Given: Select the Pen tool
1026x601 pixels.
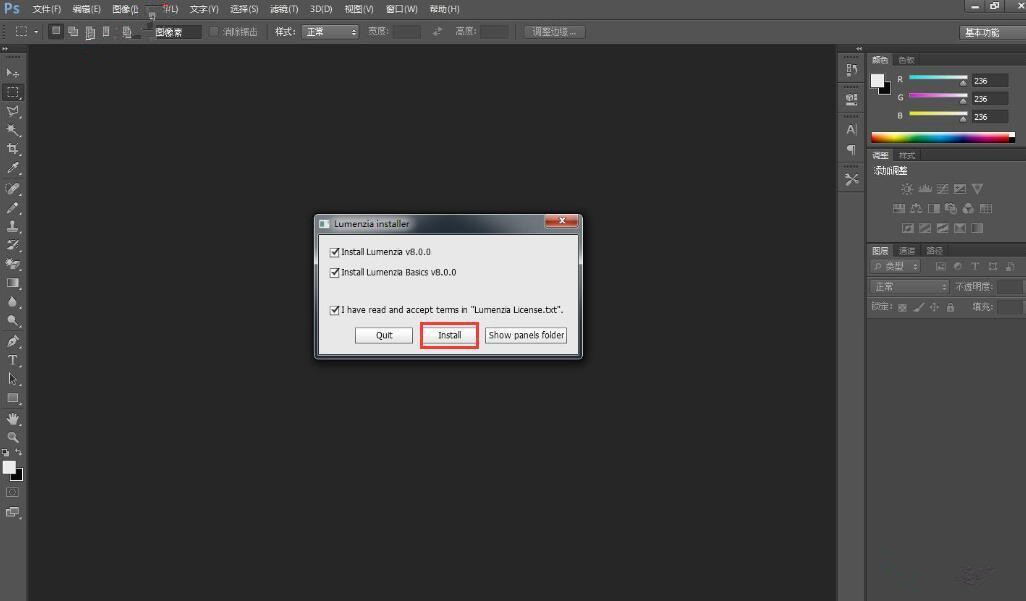Looking at the screenshot, I should 12,341.
